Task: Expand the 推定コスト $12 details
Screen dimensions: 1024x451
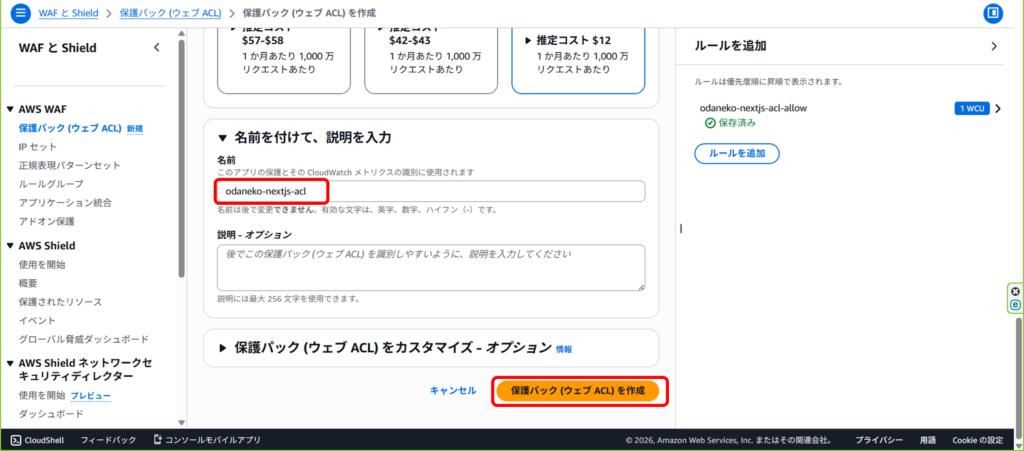Action: click(x=529, y=41)
